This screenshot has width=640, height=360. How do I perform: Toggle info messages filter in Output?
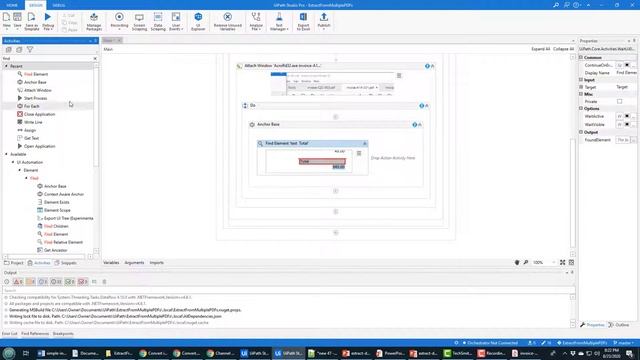click(43, 282)
